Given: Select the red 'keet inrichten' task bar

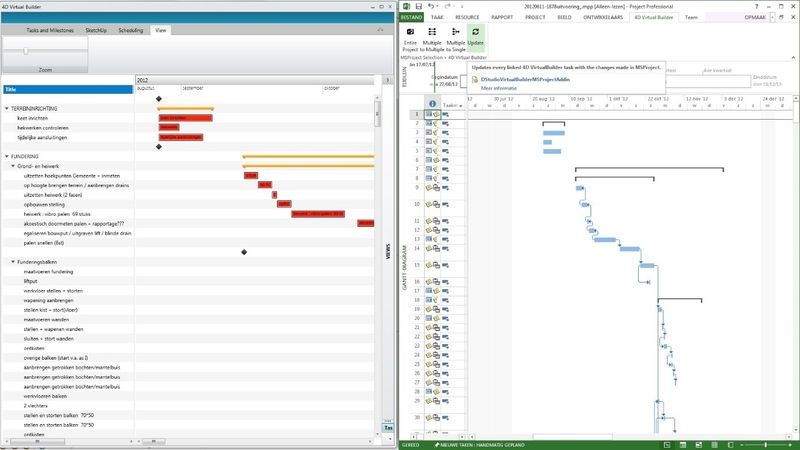Looking at the screenshot, I should 172,117.
